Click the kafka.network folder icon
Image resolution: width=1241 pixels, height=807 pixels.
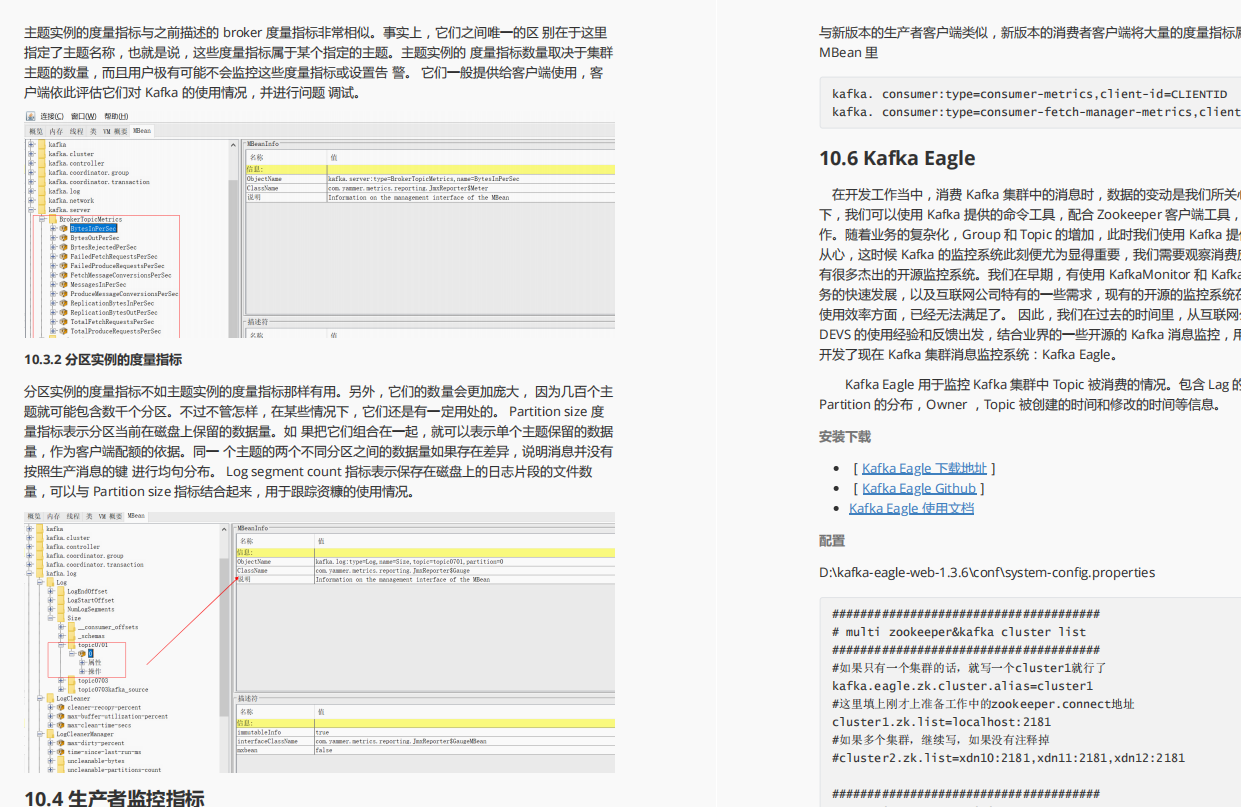point(41,200)
